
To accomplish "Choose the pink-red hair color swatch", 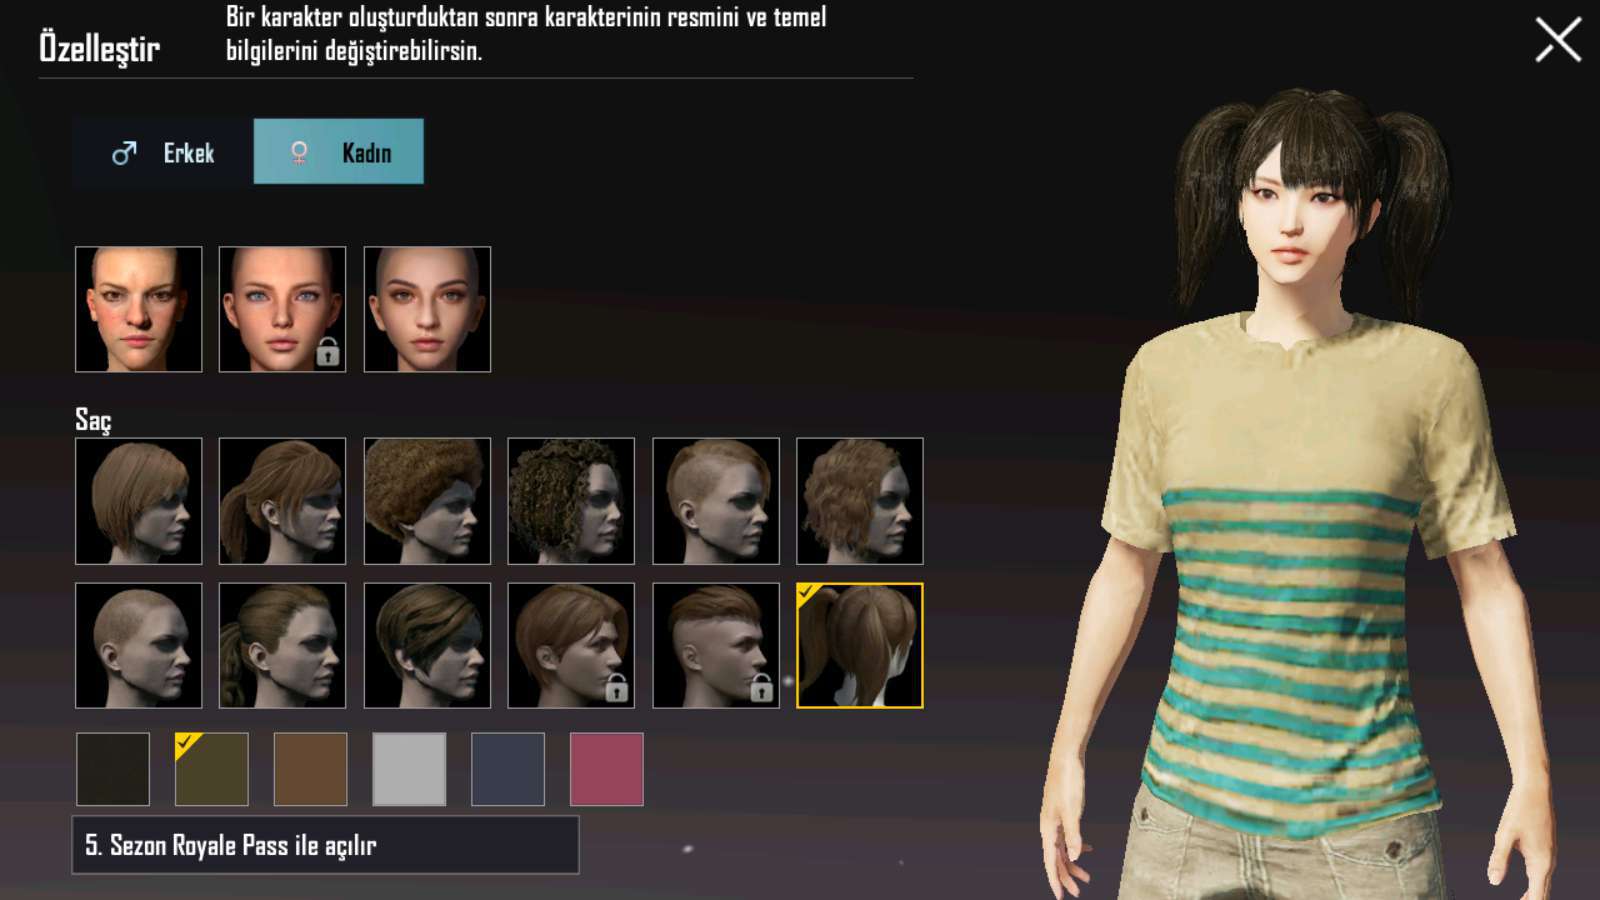I will tap(607, 769).
